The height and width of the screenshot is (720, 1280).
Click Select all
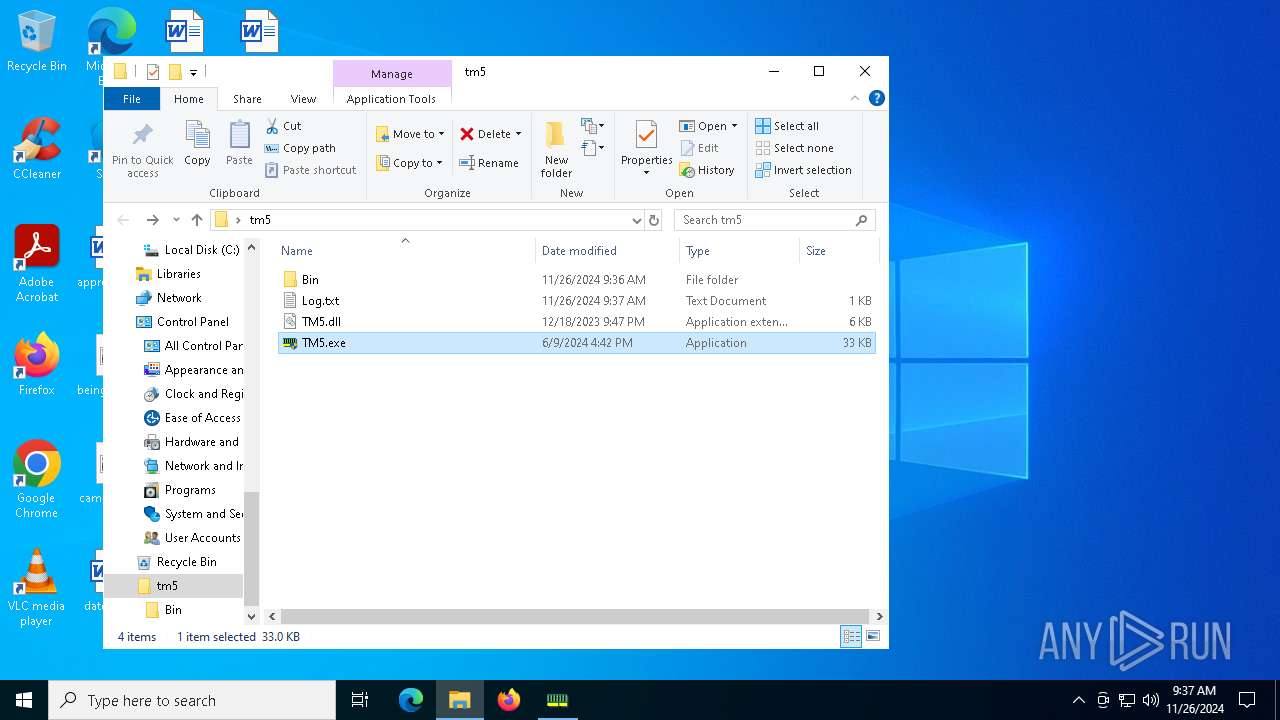click(787, 126)
